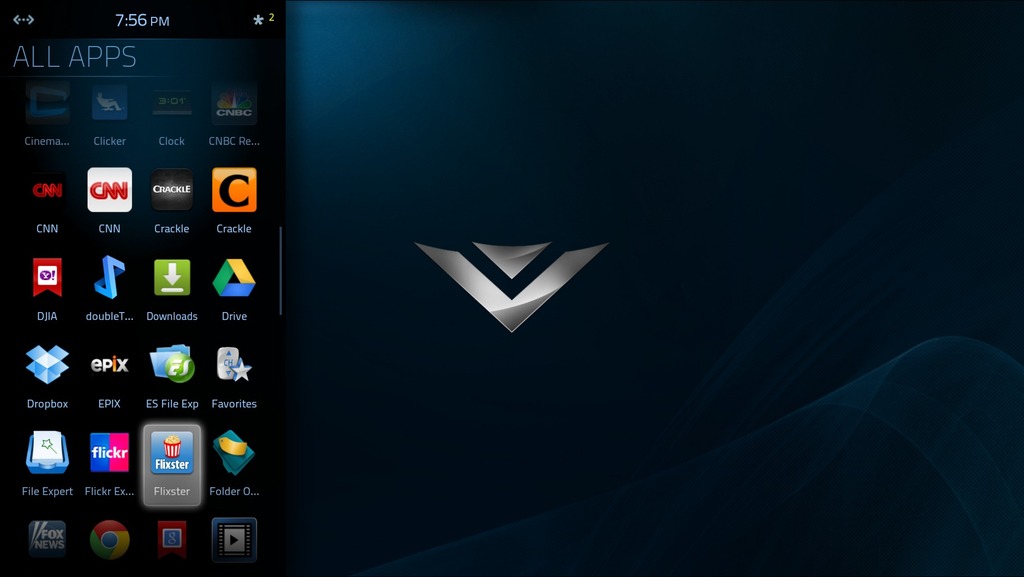Open Google Drive
1024x577 pixels.
[x=234, y=277]
